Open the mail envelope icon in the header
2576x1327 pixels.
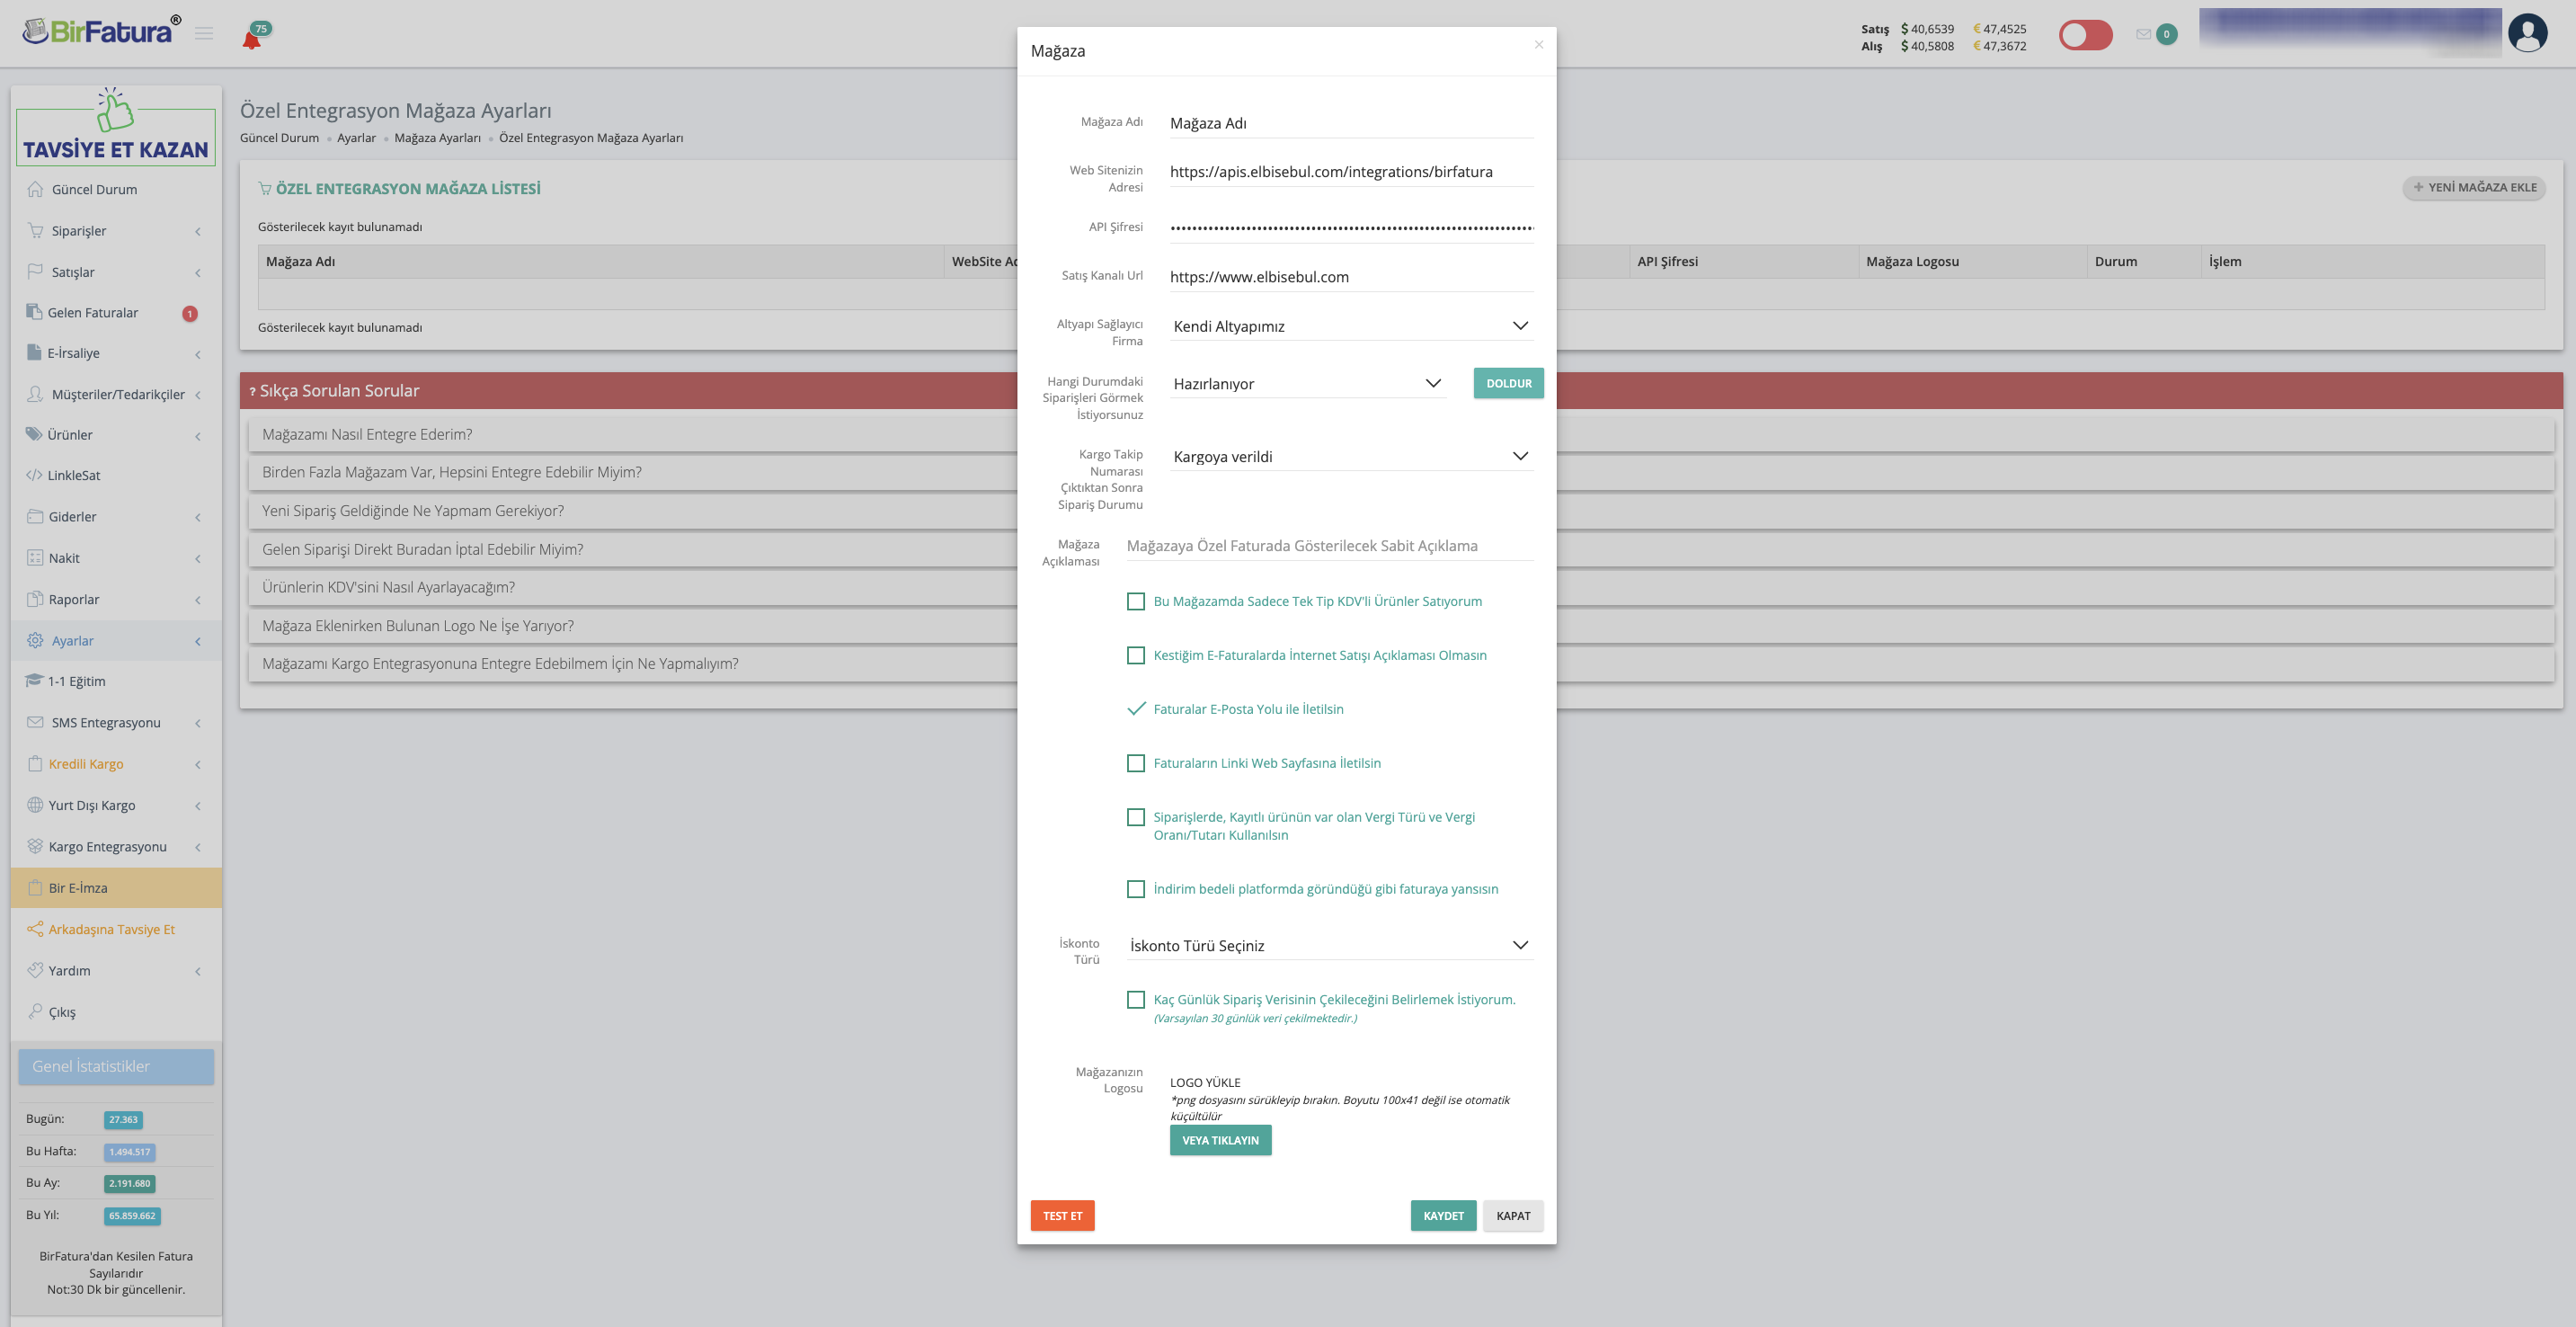point(2143,34)
